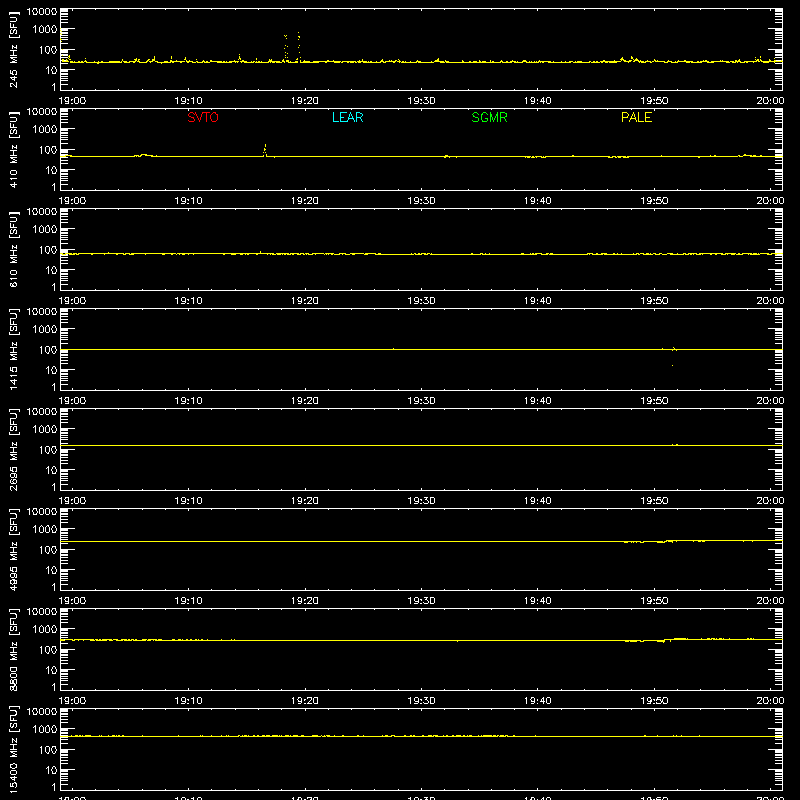This screenshot has width=800, height=800.
Task: Click the 20:00 tick label under the 245 MHz plot
Action: pos(770,101)
